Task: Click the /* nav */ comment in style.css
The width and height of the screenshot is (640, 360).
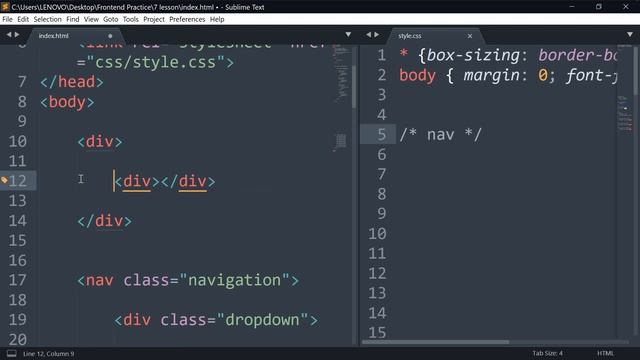Action: point(440,134)
